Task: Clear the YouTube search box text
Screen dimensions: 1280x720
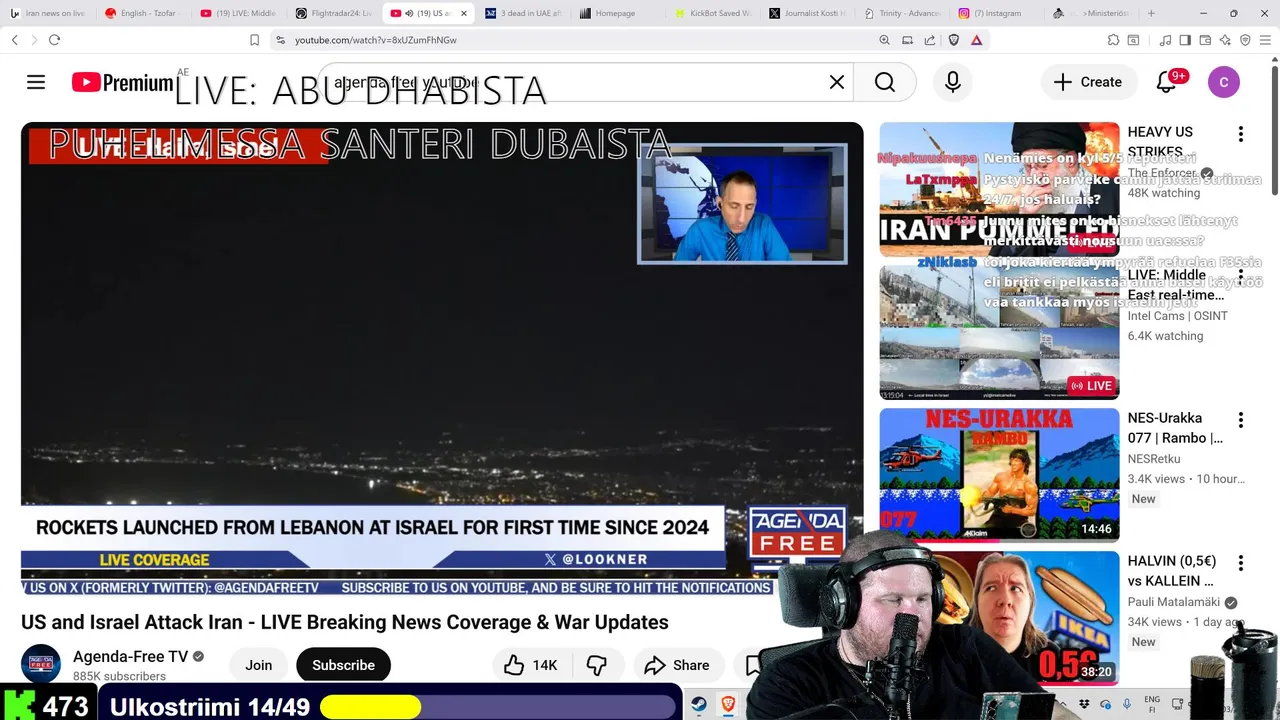Action: point(837,82)
